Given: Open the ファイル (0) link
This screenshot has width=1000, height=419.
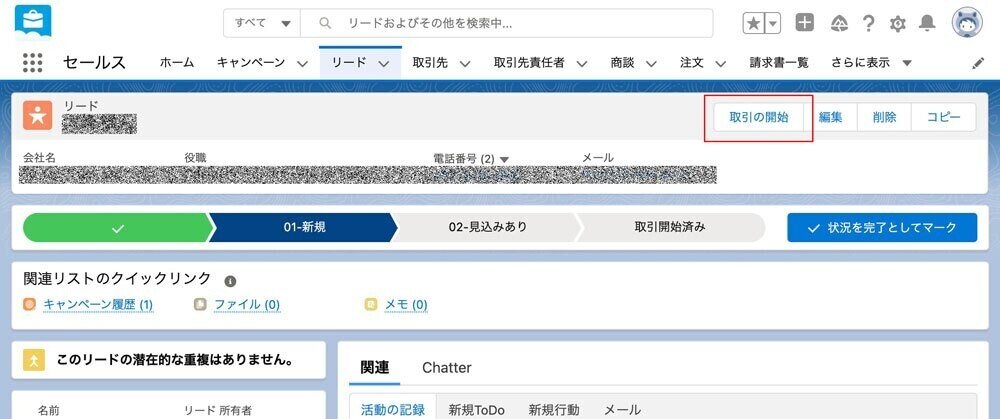Looking at the screenshot, I should tap(247, 305).
